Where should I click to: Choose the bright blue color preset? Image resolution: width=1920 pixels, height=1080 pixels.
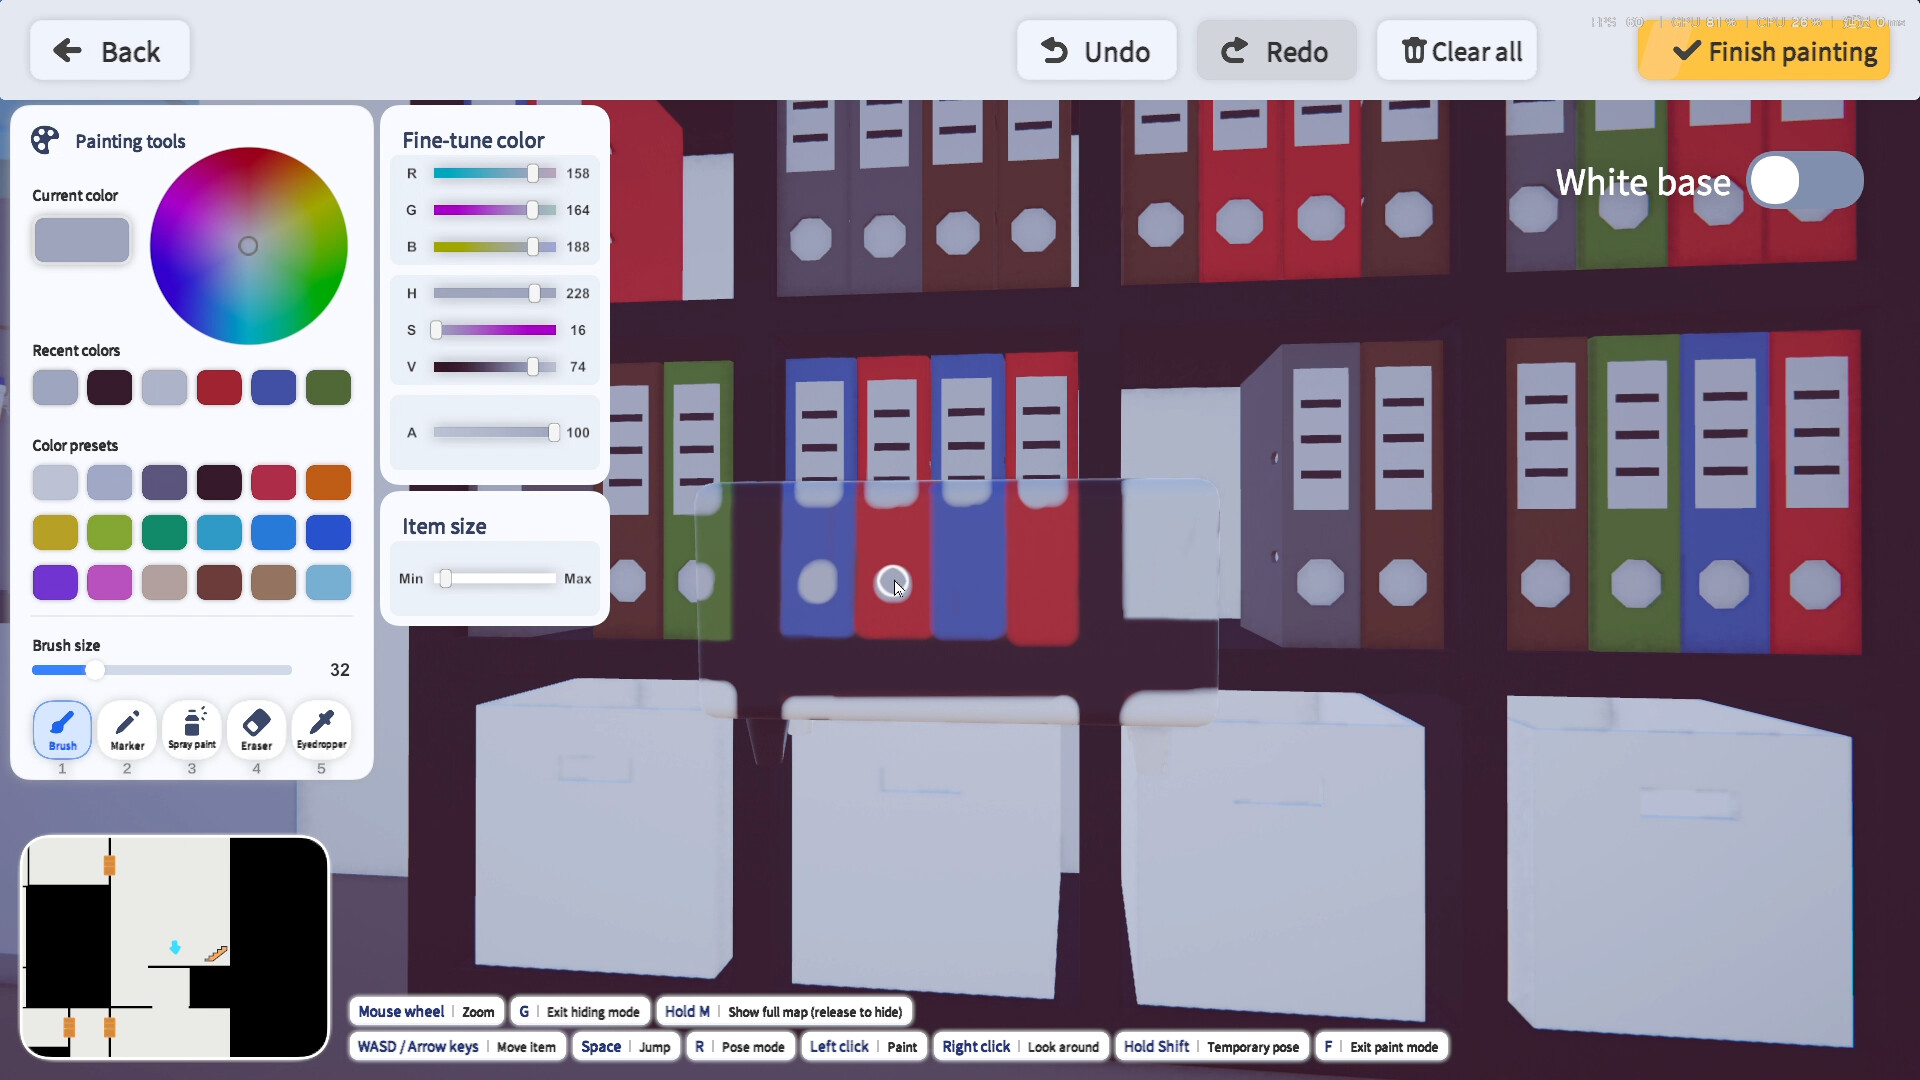(273, 532)
